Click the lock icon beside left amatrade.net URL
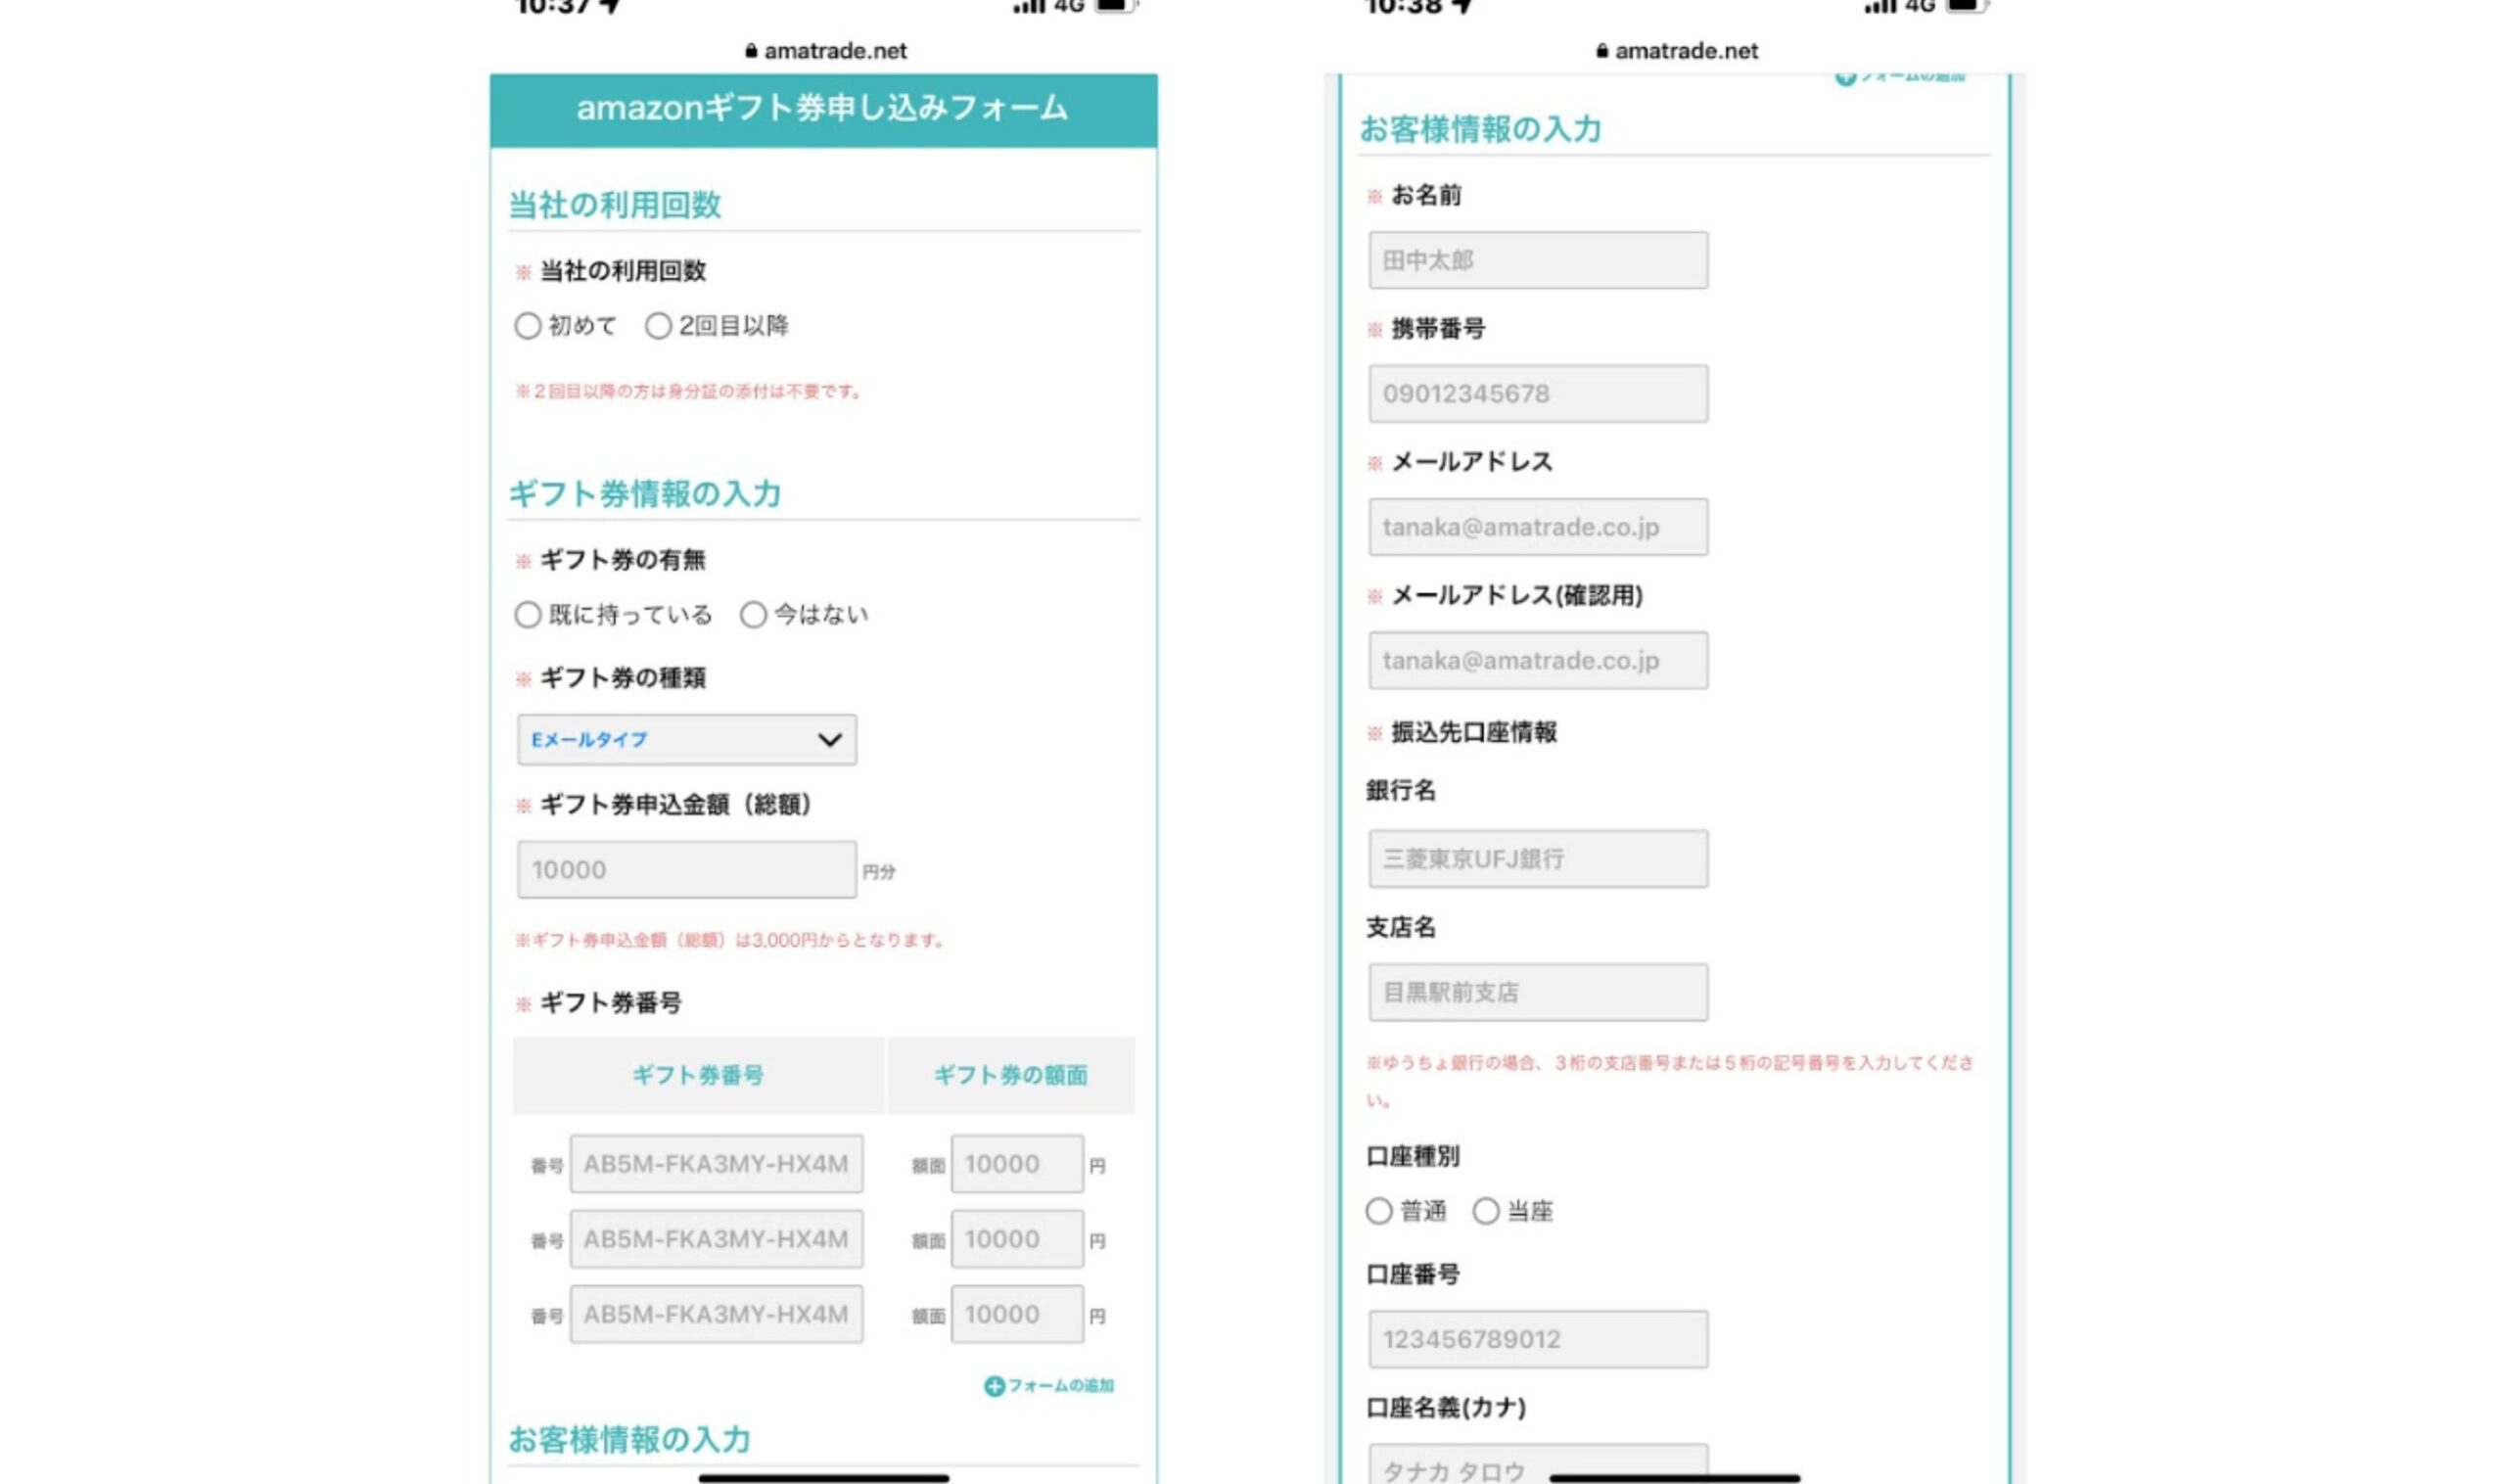2506x1484 pixels. (x=751, y=51)
